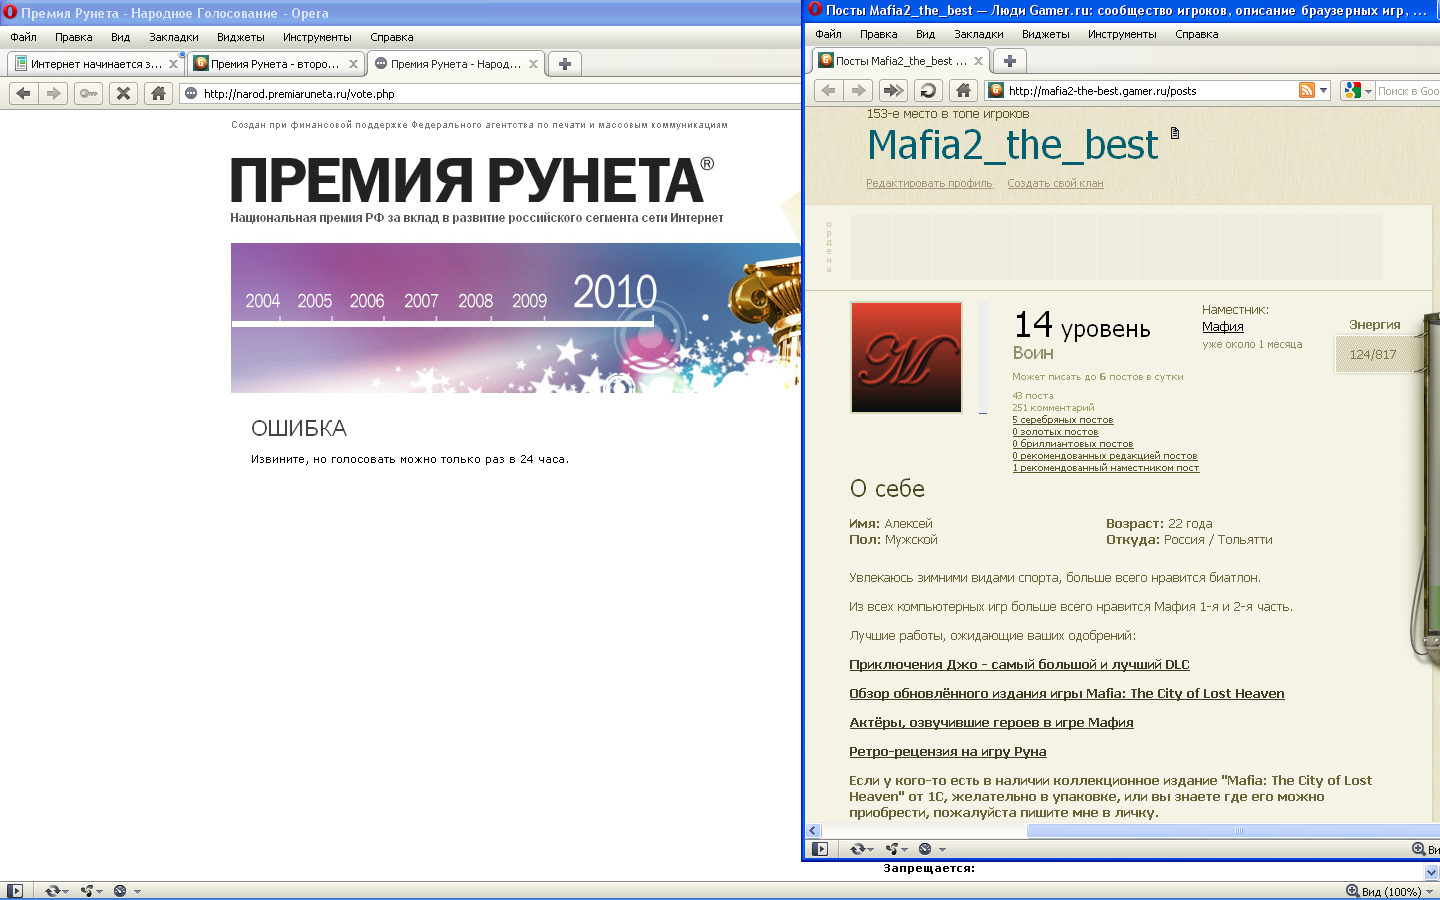Go forward in Премия Рунета window
This screenshot has width=1440, height=900.
coord(54,93)
